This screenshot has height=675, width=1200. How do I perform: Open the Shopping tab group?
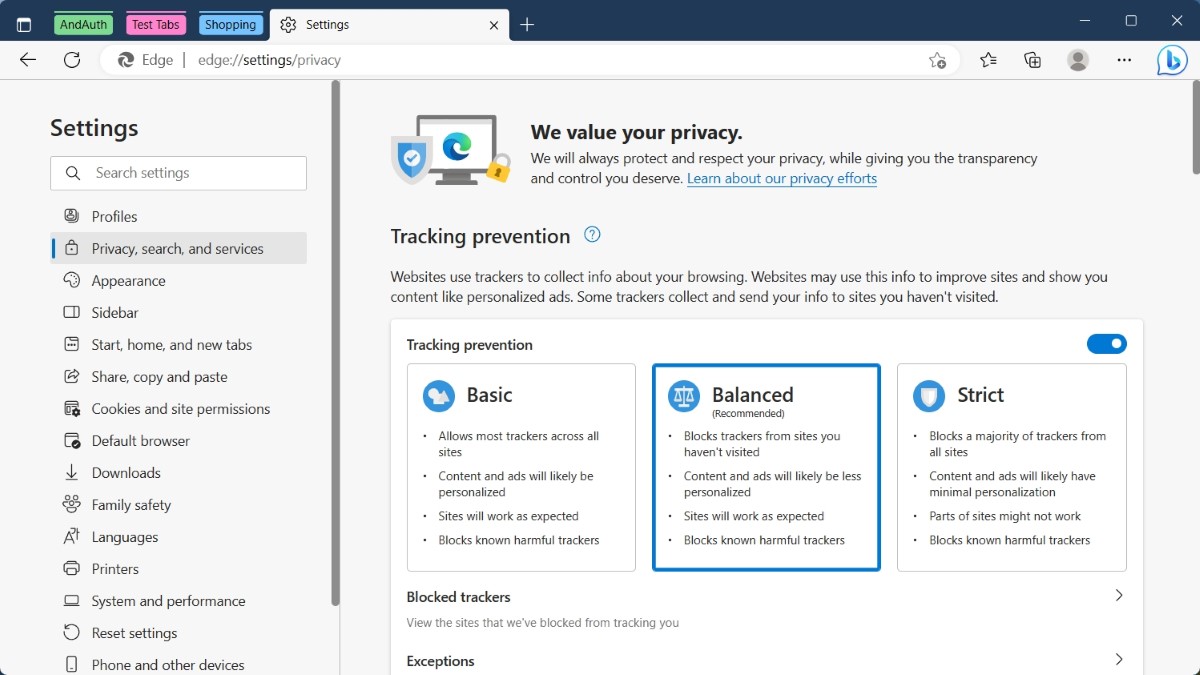coord(231,25)
